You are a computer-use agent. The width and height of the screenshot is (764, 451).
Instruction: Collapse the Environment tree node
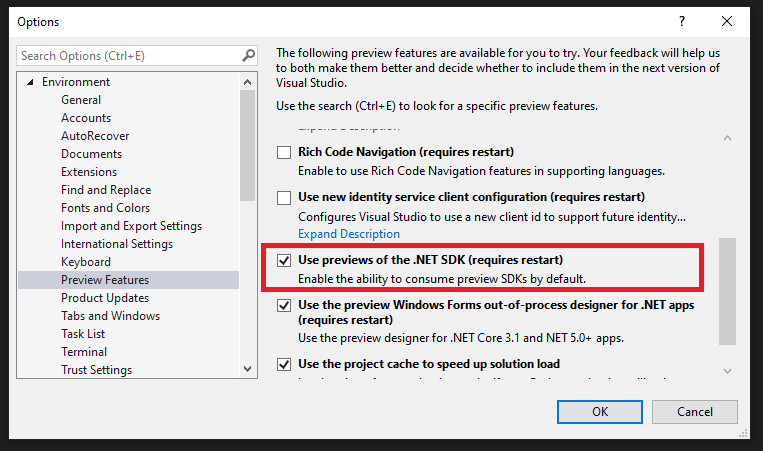(x=30, y=82)
